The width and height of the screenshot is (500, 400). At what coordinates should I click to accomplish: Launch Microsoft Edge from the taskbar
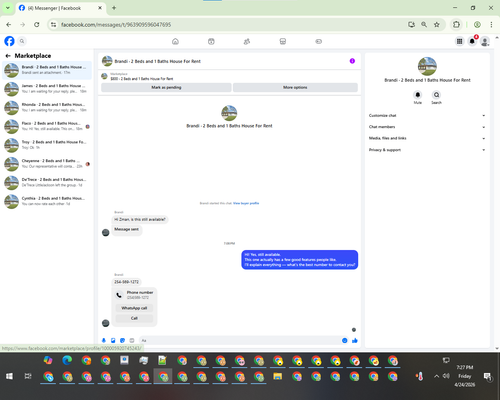click(67, 360)
